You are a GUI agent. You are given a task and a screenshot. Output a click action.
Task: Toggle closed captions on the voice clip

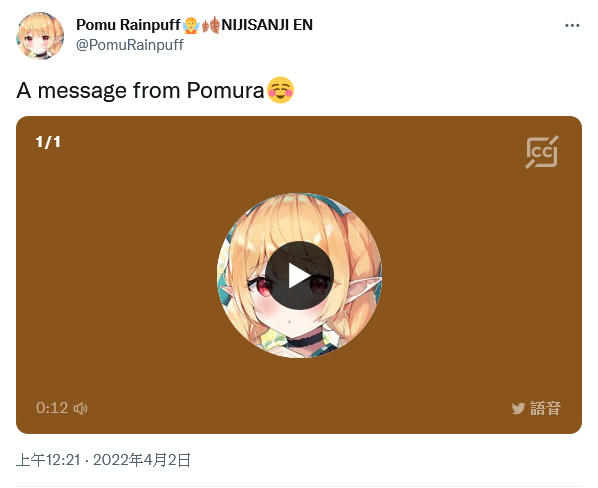coord(542,152)
